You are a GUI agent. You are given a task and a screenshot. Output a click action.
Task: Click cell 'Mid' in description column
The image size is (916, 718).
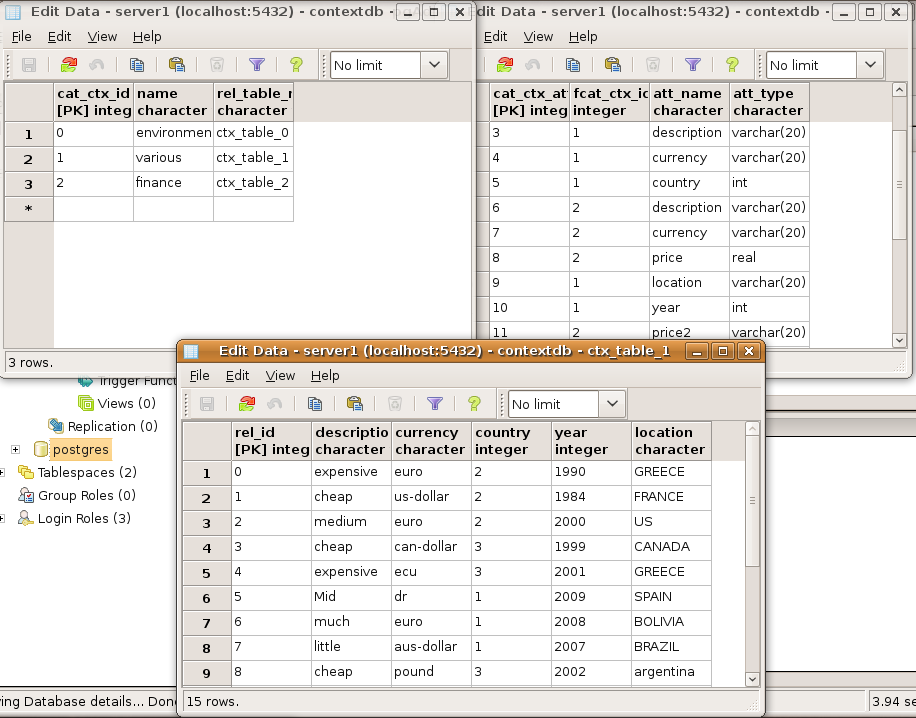click(351, 596)
